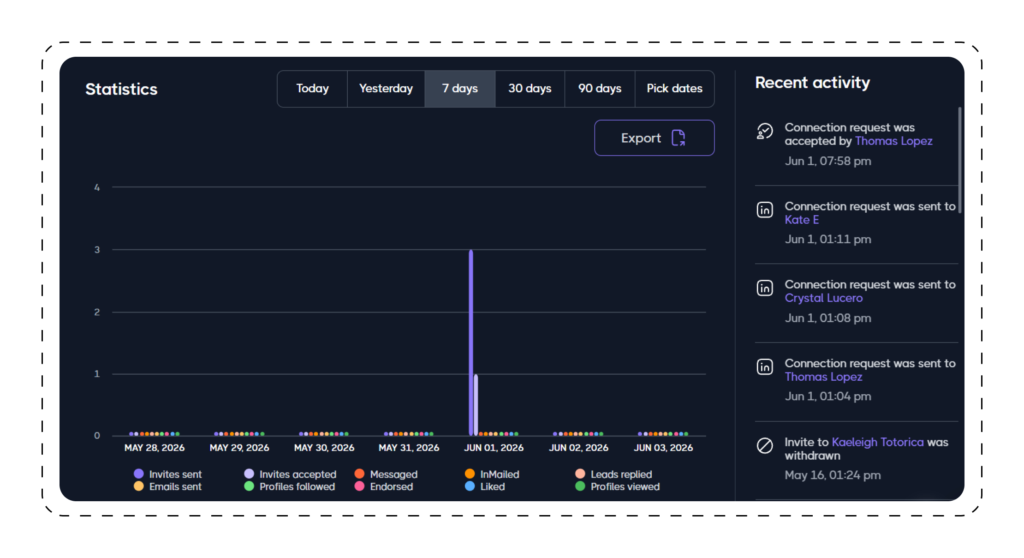Click the Invites accepted legend label
The width and height of the screenshot is (1024, 558).
click(298, 474)
